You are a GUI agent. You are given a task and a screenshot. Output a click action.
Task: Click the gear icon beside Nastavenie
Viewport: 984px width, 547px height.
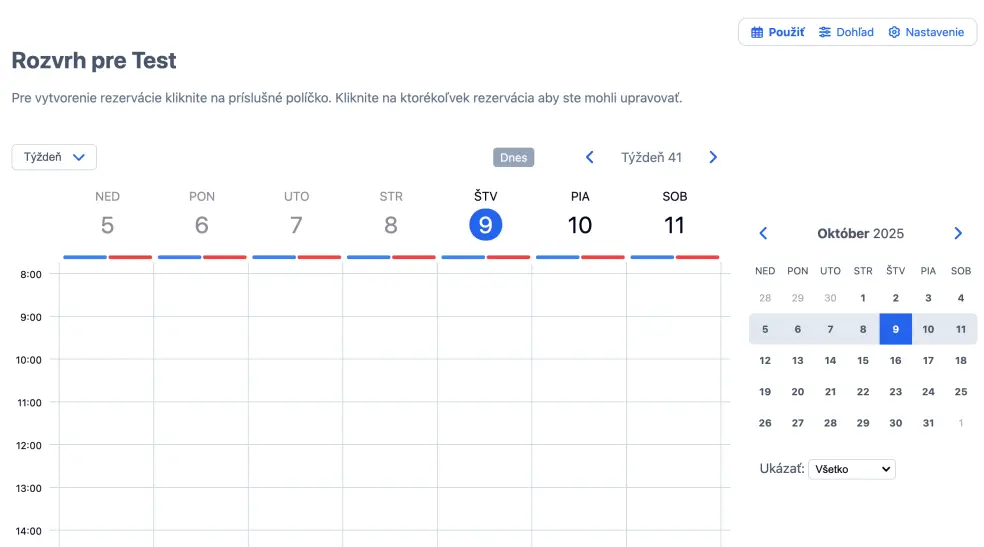click(894, 32)
